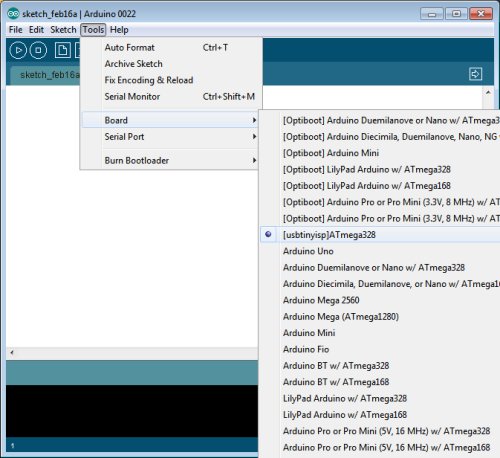Choose Auto Format from Tools menu
This screenshot has height=458, width=500.
click(x=170, y=47)
